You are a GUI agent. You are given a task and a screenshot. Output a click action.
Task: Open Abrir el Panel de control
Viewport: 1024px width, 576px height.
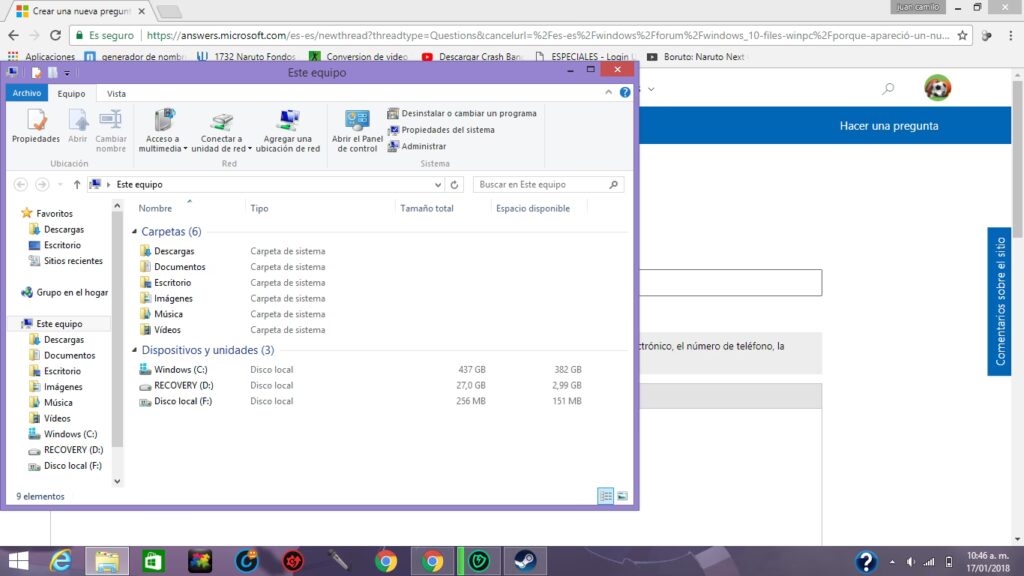coord(357,131)
